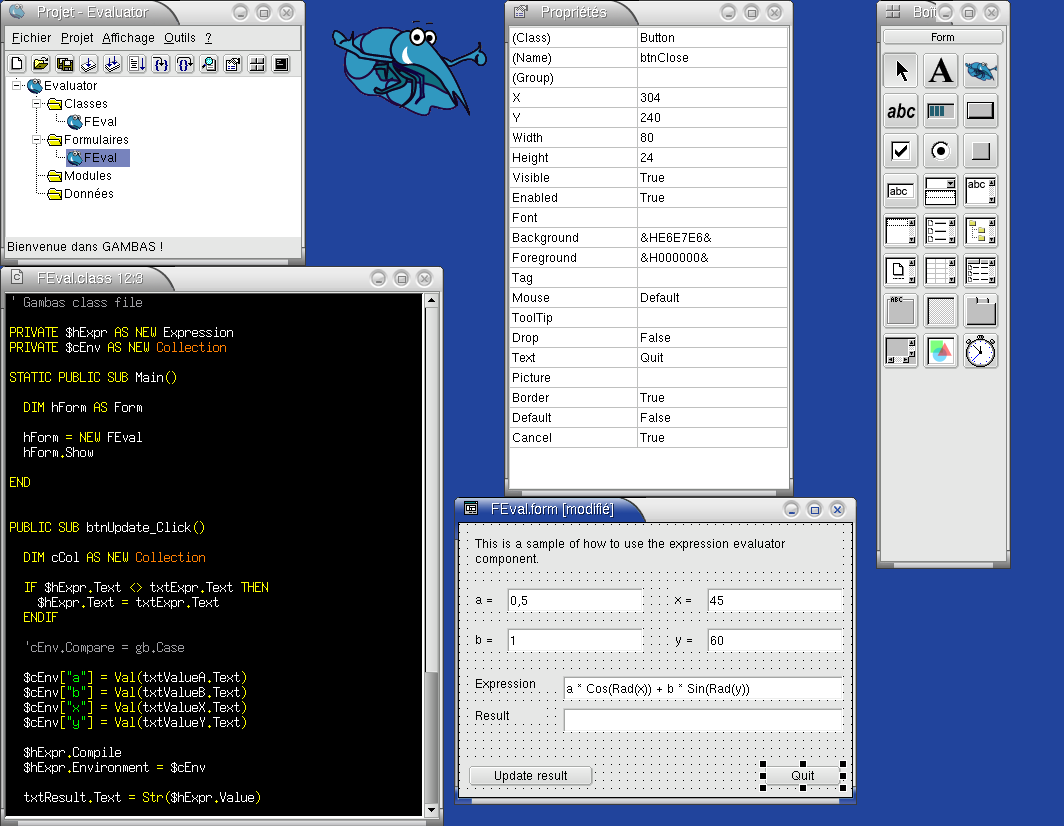Open the ? help menu
Viewport: 1064px width, 826px height.
(208, 38)
